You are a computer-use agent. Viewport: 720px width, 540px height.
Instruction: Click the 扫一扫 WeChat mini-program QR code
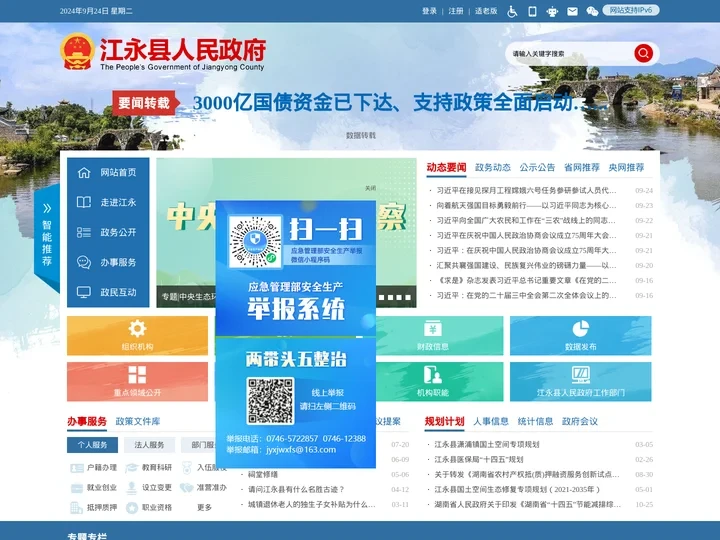255,242
